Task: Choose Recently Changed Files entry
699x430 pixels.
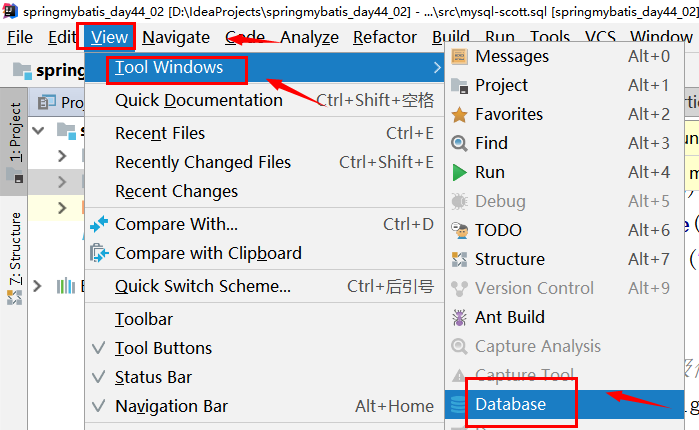Action: pyautogui.click(x=203, y=162)
